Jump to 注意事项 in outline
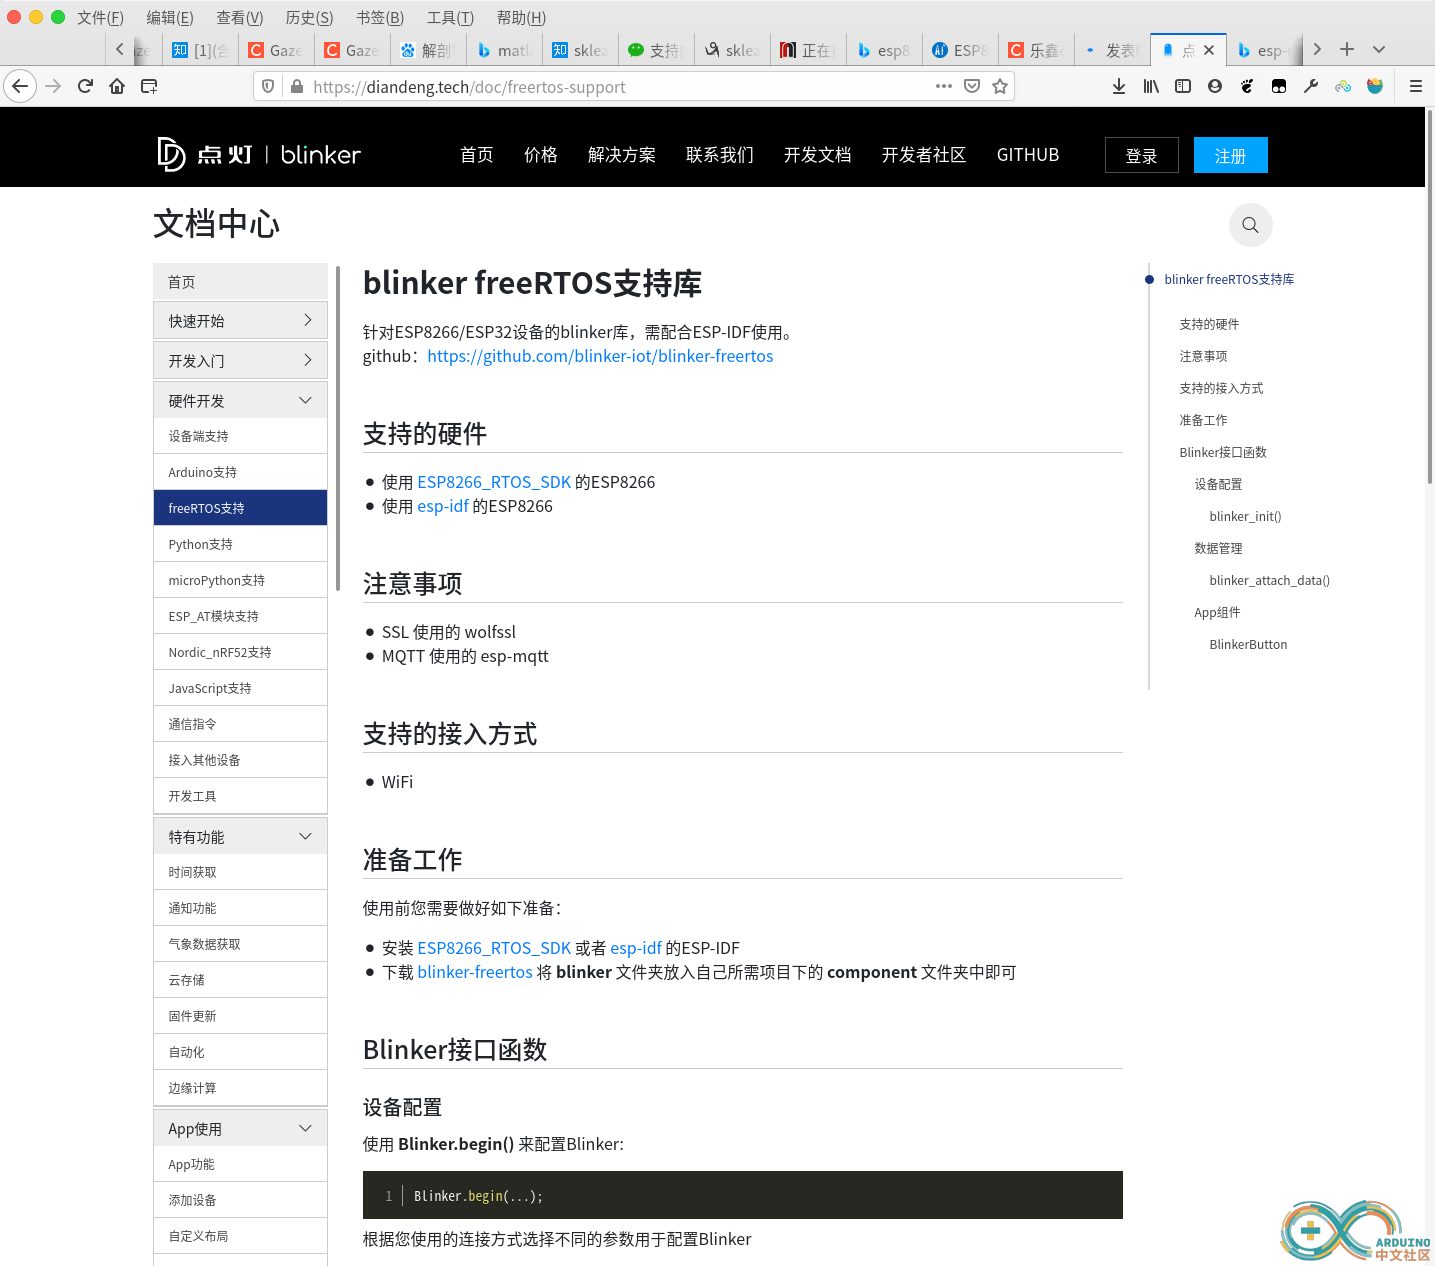 click(1203, 356)
